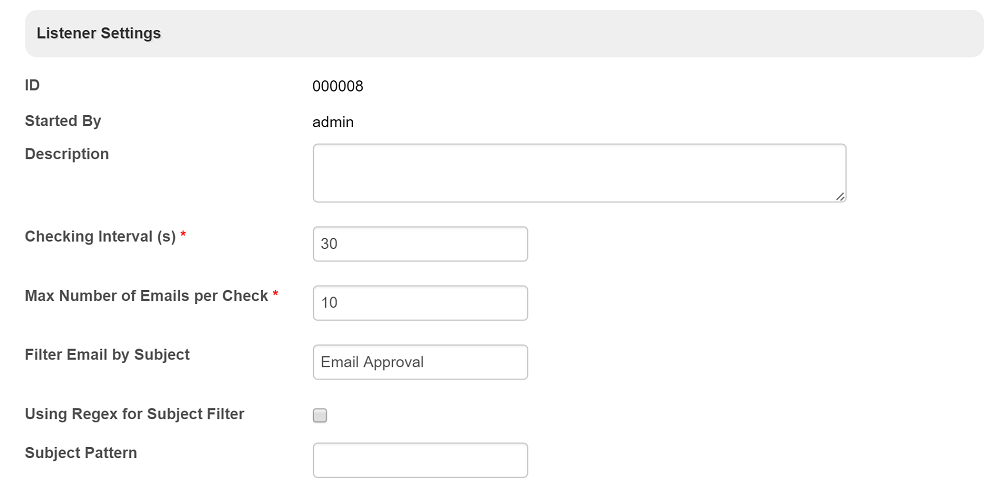Click the Filter Email by Subject label
Image resolution: width=1000 pixels, height=489 pixels.
click(x=107, y=354)
